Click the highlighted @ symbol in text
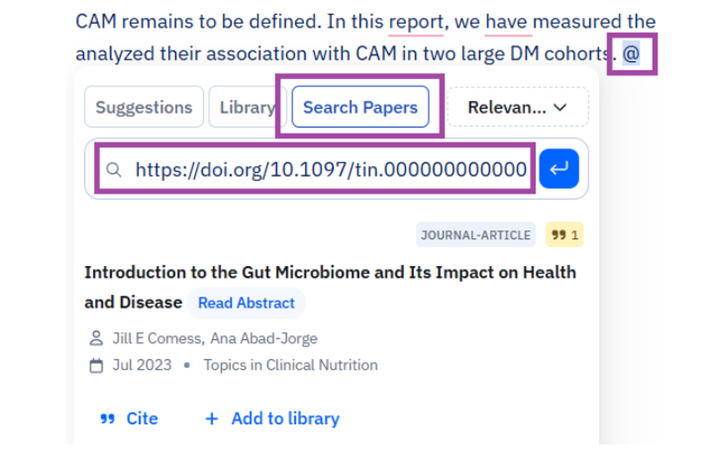 (x=632, y=52)
